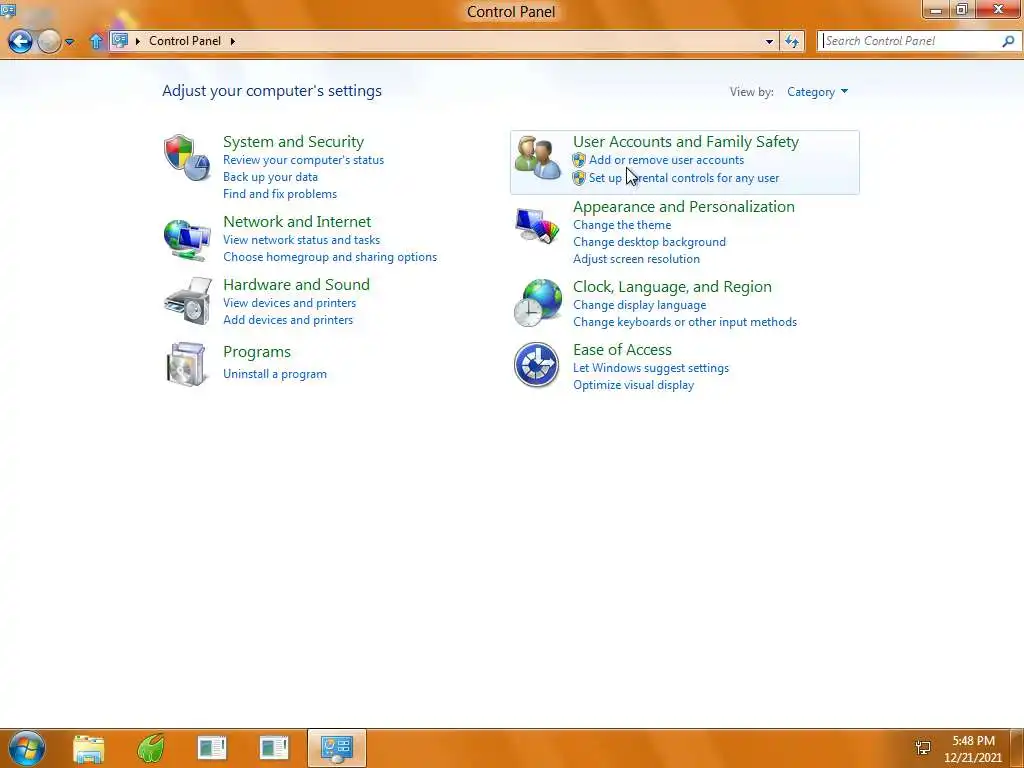Open the Appearance and Personalization monitor icon
The width and height of the screenshot is (1024, 768).
tap(537, 225)
